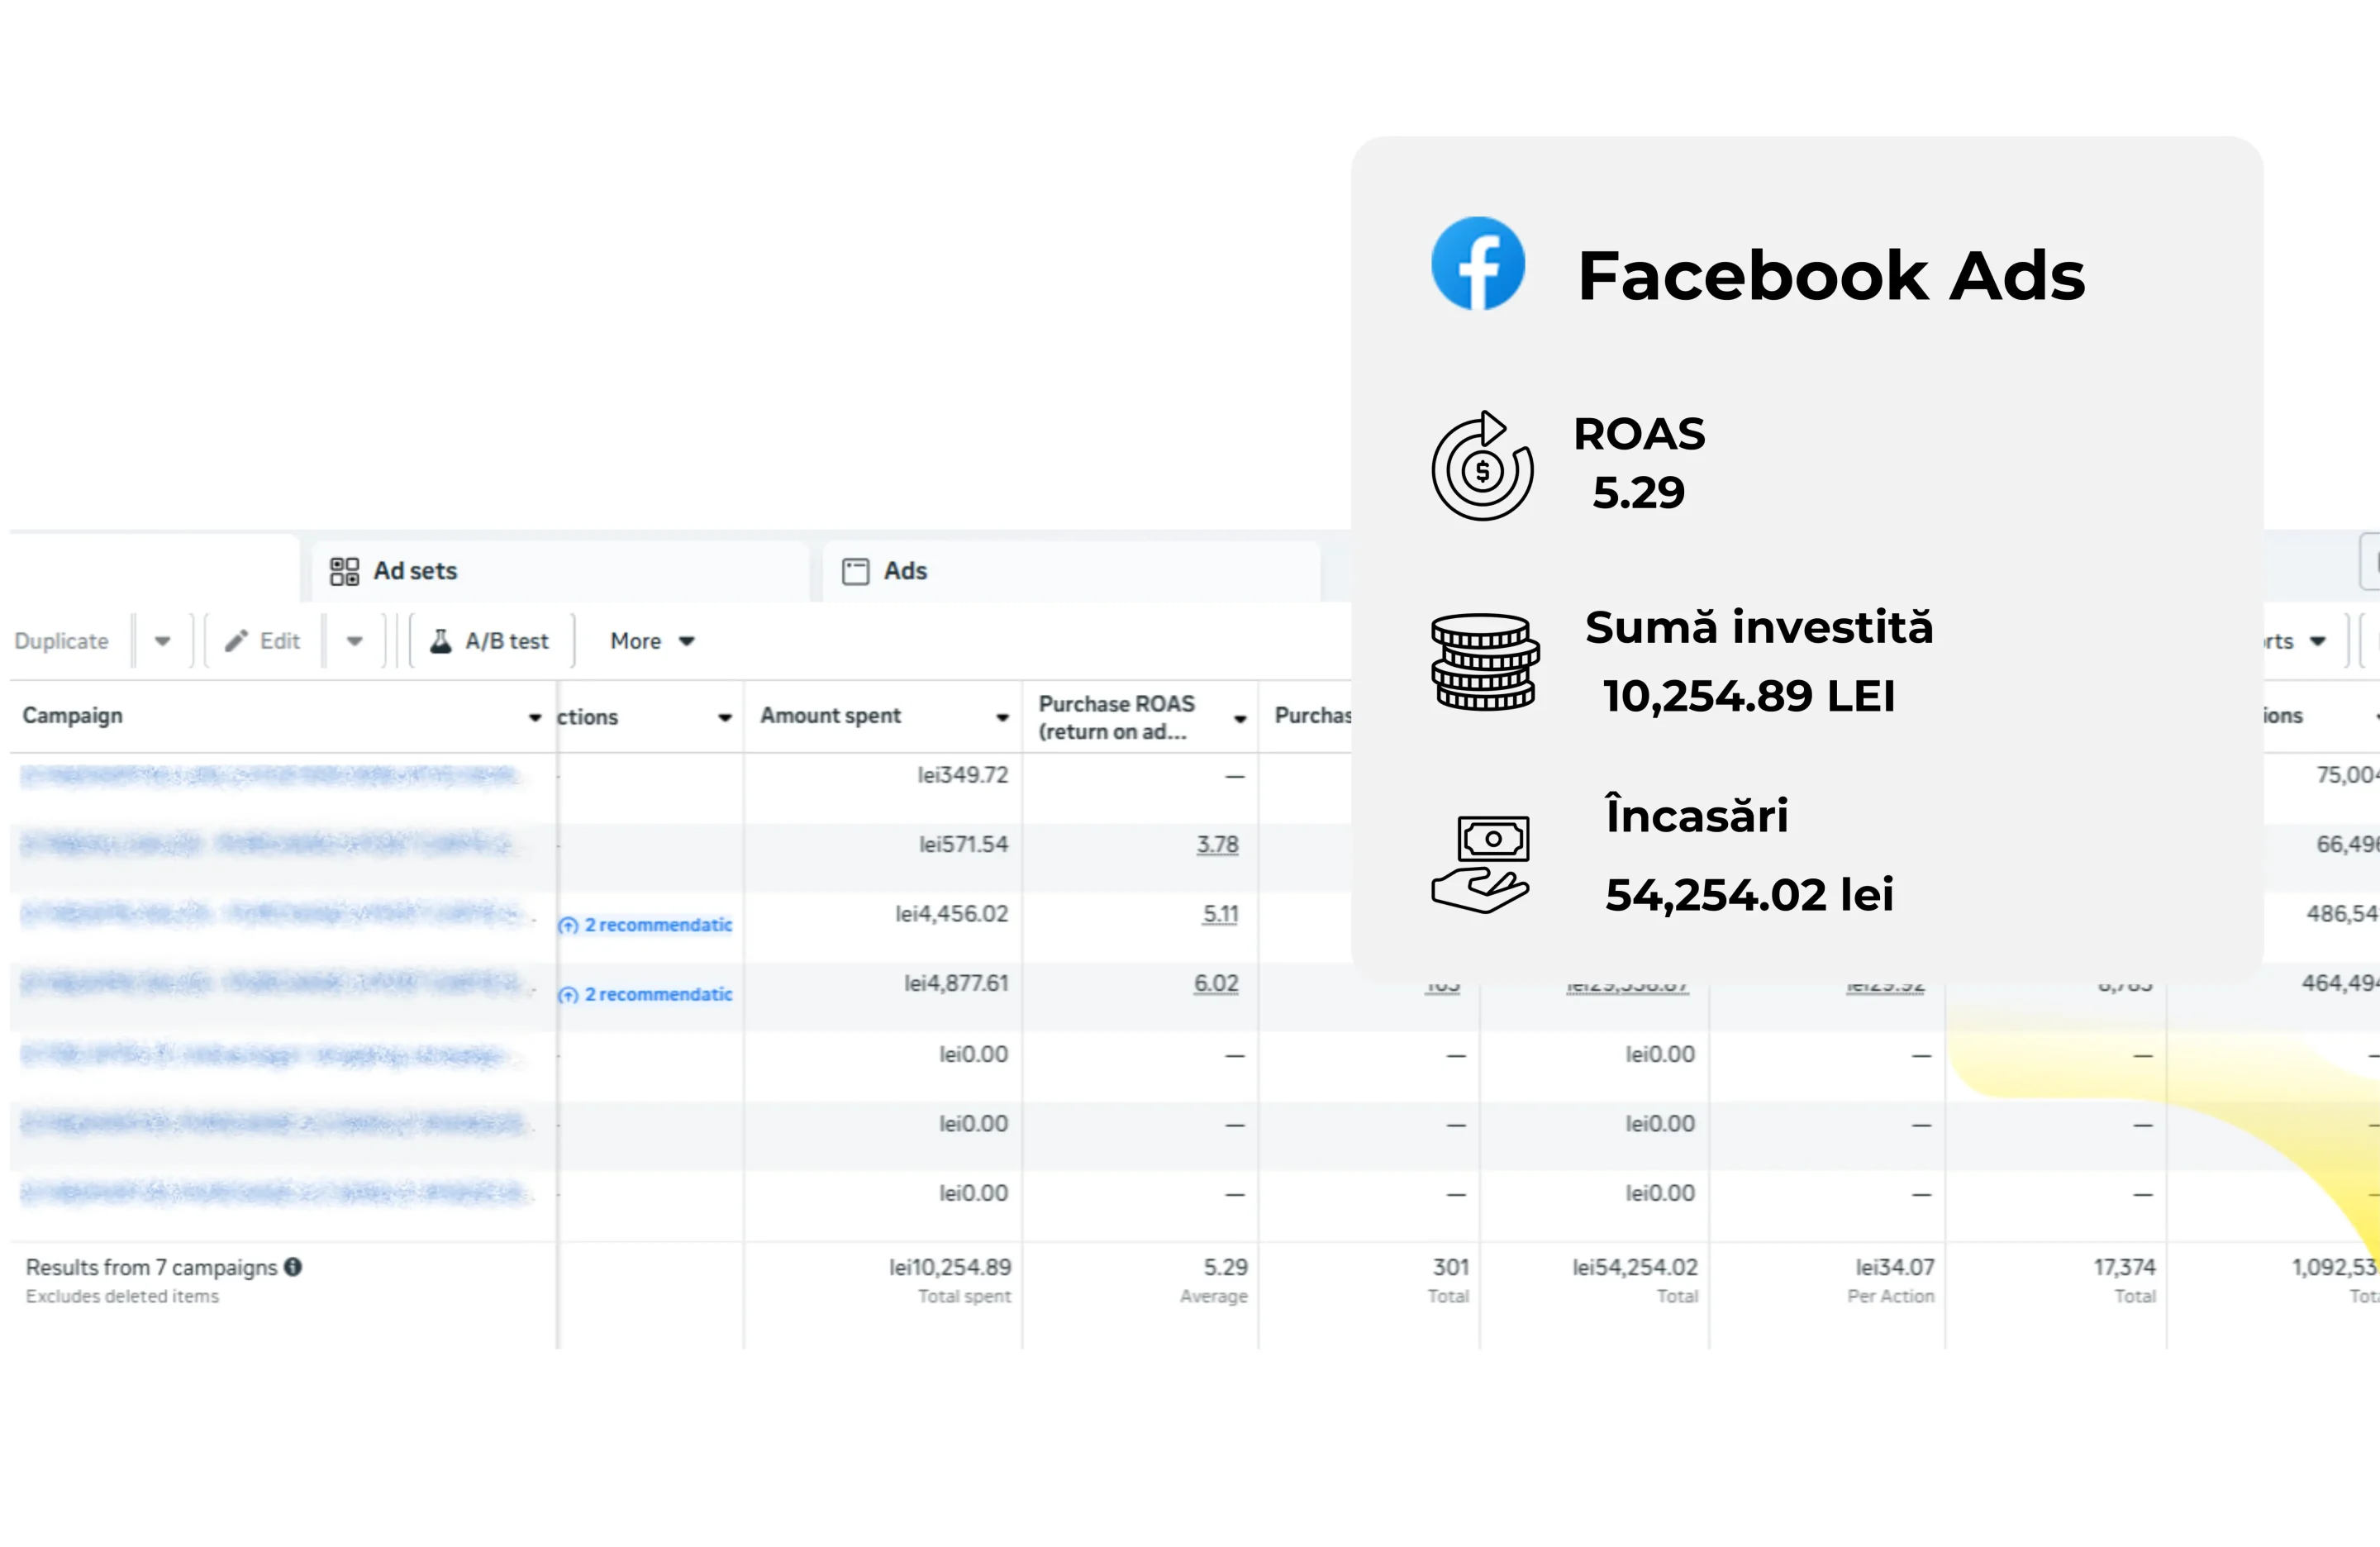Image resolution: width=2380 pixels, height=1547 pixels.
Task: Open the Campaign column header dropdown arrow
Action: tap(535, 717)
